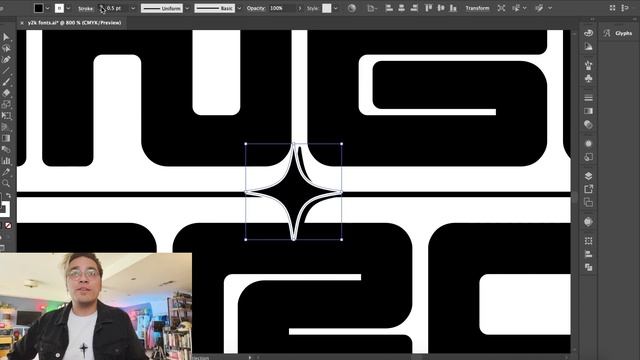Expand the Select Similar Objects dropdown
640x360 pixels.
point(524,8)
